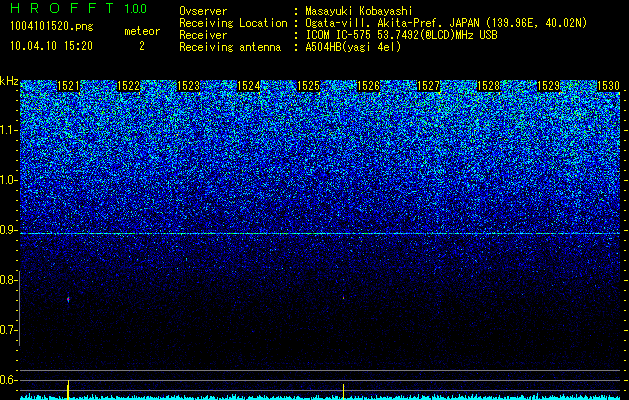629x400 pixels.
Task: Click the yellow meteor spike under 1526
Action: pos(343,392)
